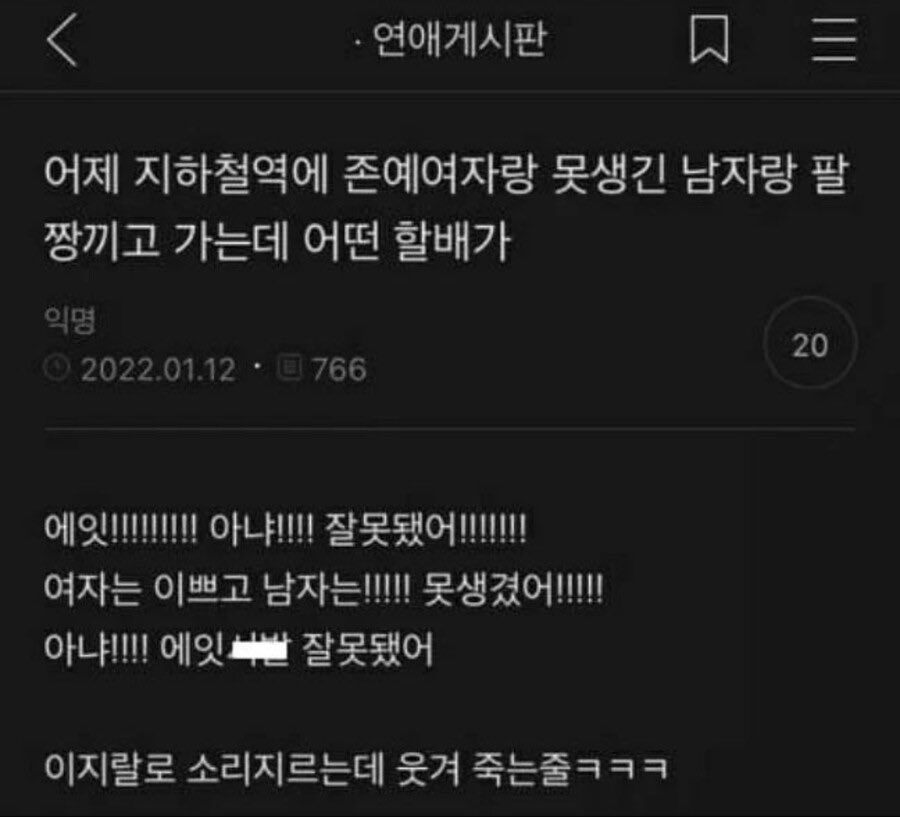
Task: Go back using the left arrow
Action: coord(61,40)
